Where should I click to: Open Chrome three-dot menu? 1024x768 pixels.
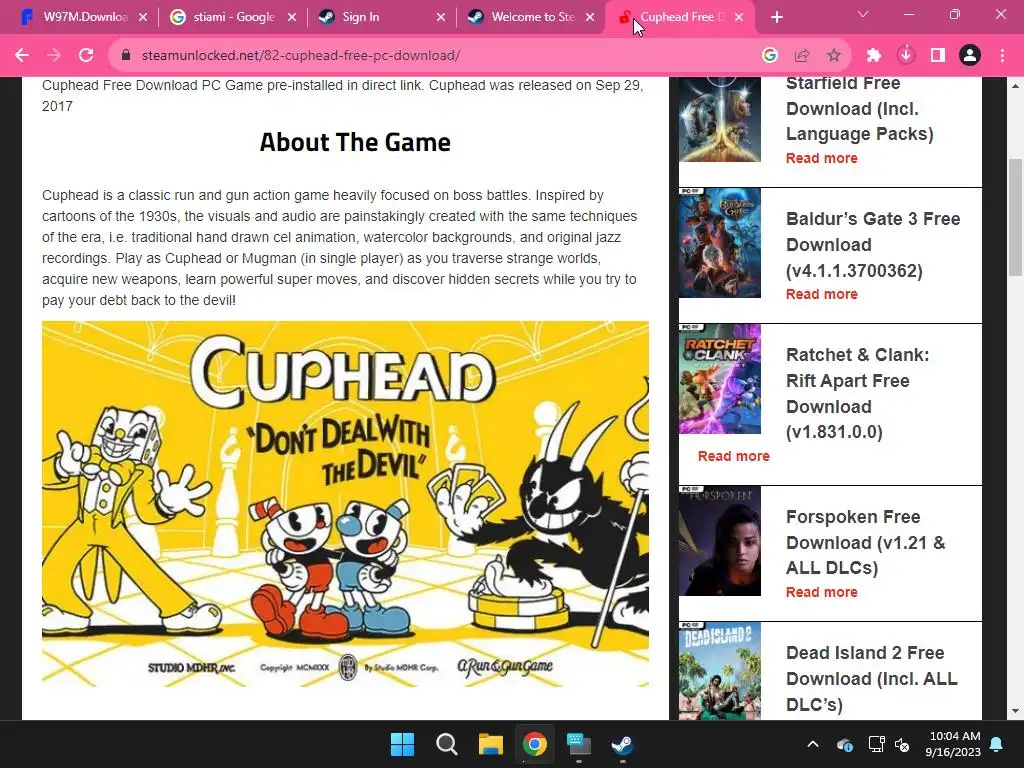(x=1002, y=56)
